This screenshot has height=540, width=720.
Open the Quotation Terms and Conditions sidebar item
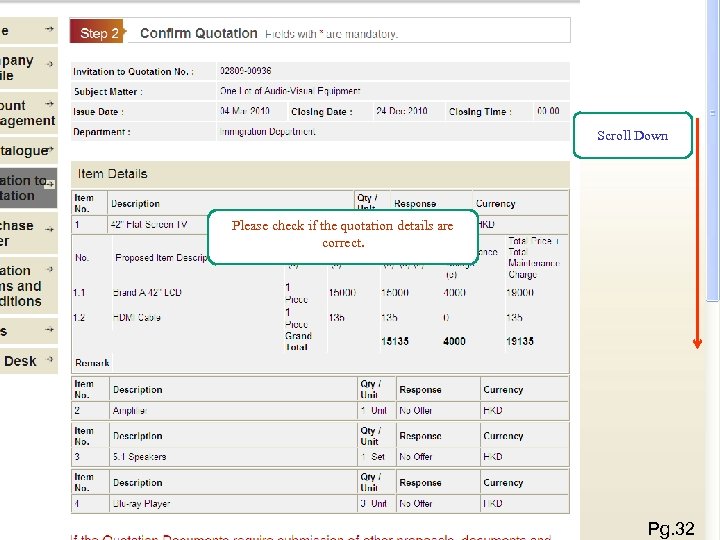pos(28,286)
